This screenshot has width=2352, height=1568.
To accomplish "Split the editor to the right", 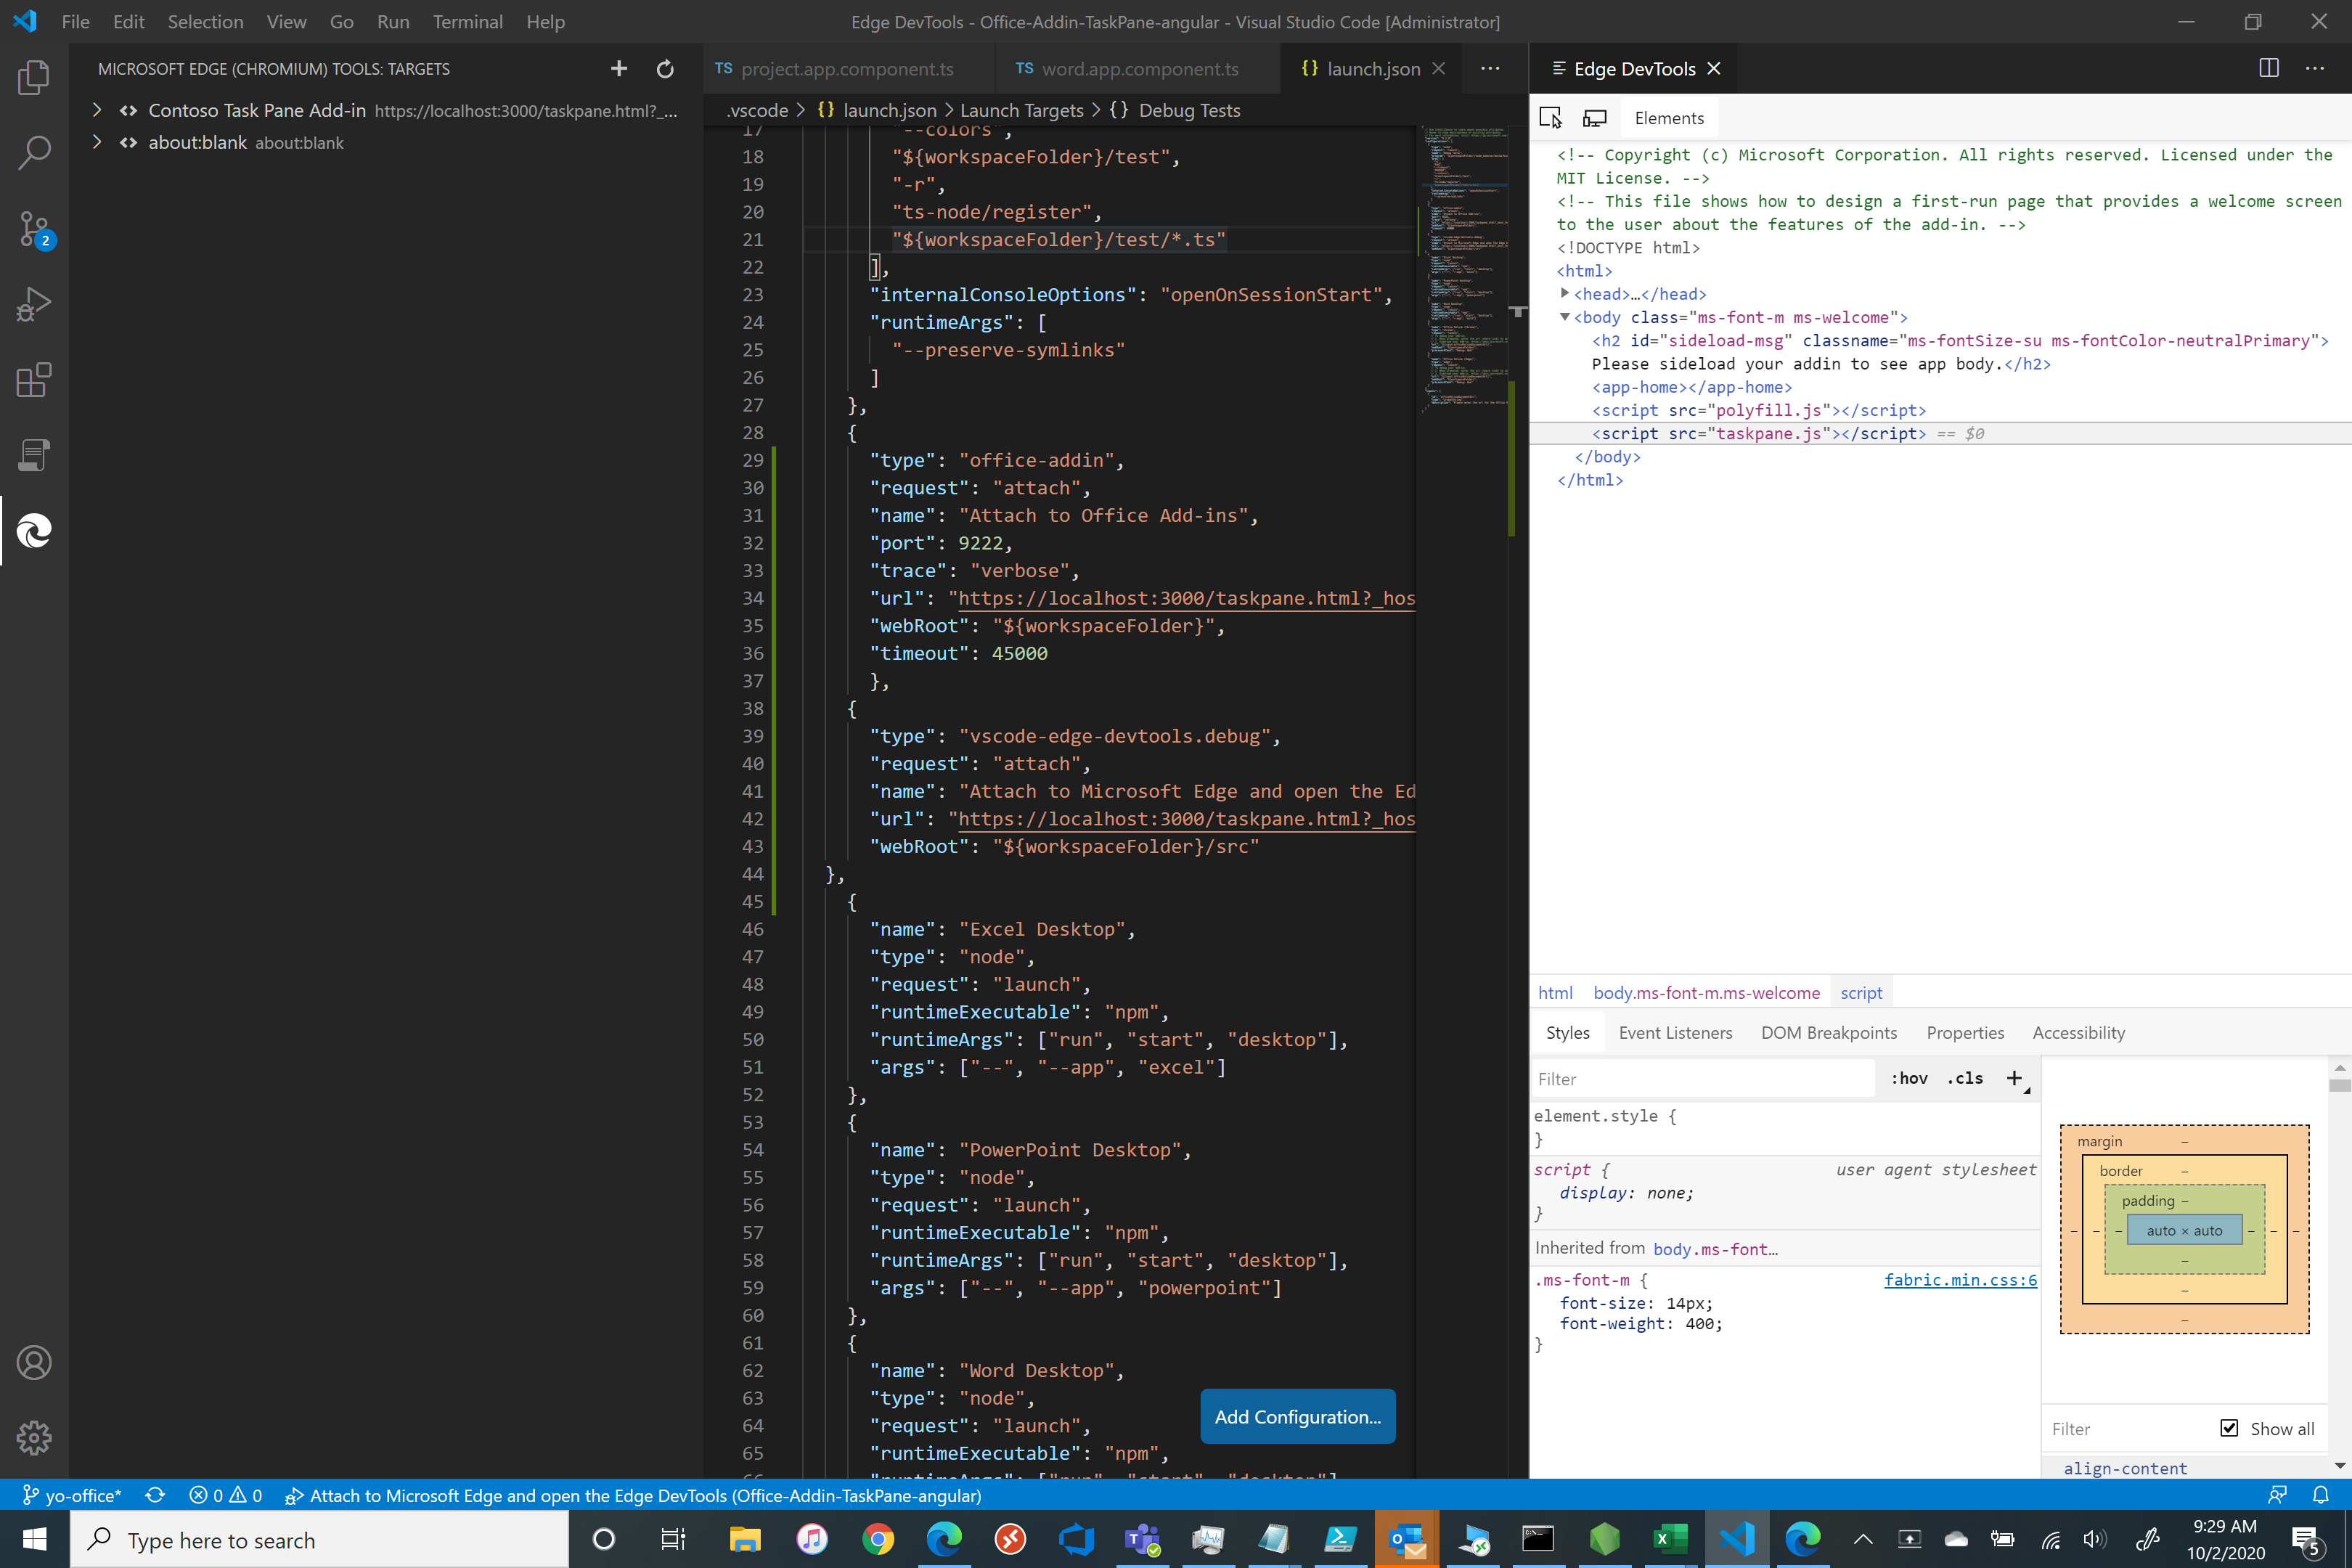I will [x=2268, y=68].
